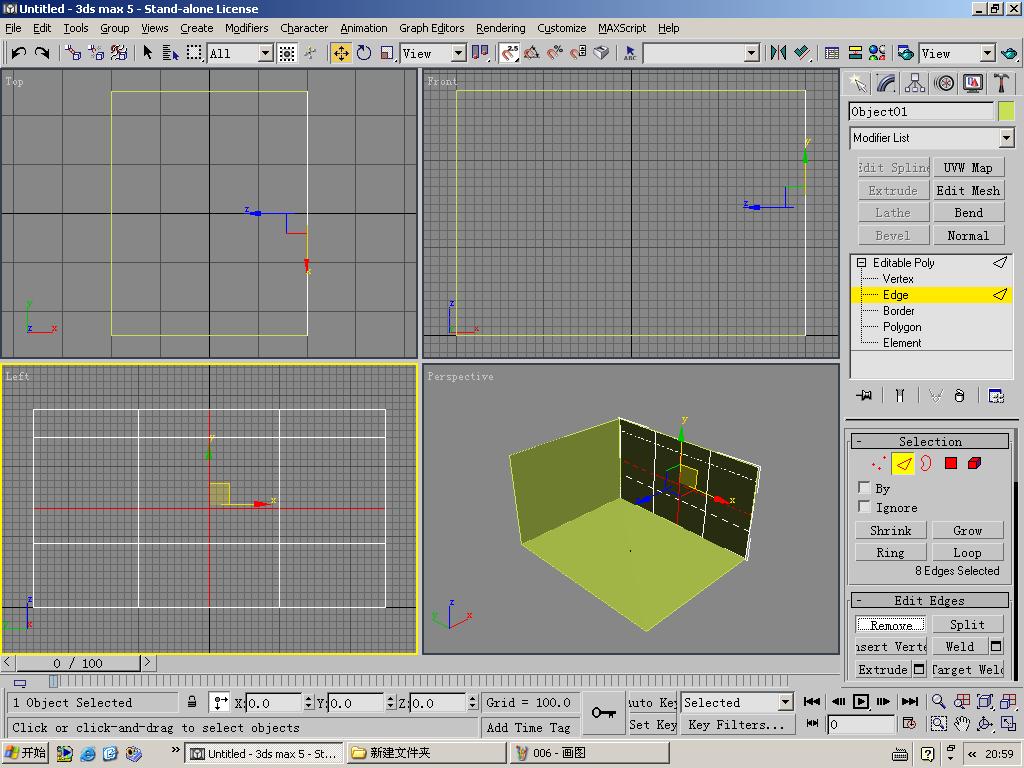Select the Move transform tool
Image resolution: width=1024 pixels, height=768 pixels.
[341, 53]
